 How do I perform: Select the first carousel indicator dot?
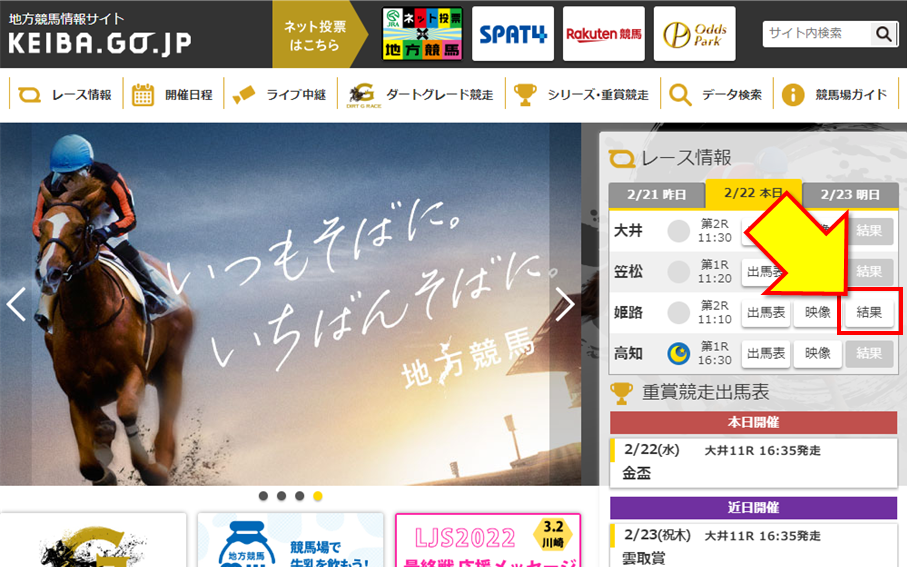(x=263, y=496)
